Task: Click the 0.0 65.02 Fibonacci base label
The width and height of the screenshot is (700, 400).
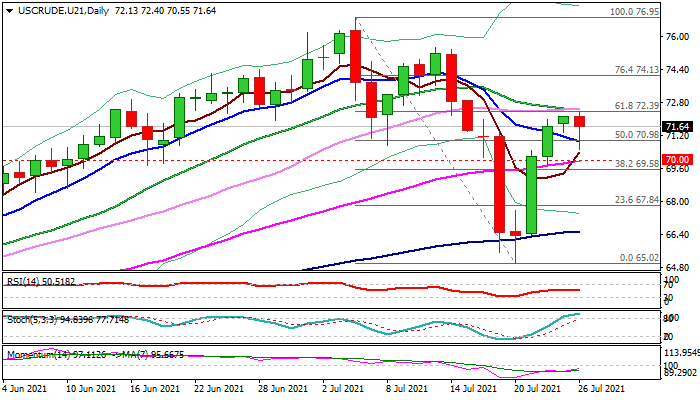Action: click(639, 258)
